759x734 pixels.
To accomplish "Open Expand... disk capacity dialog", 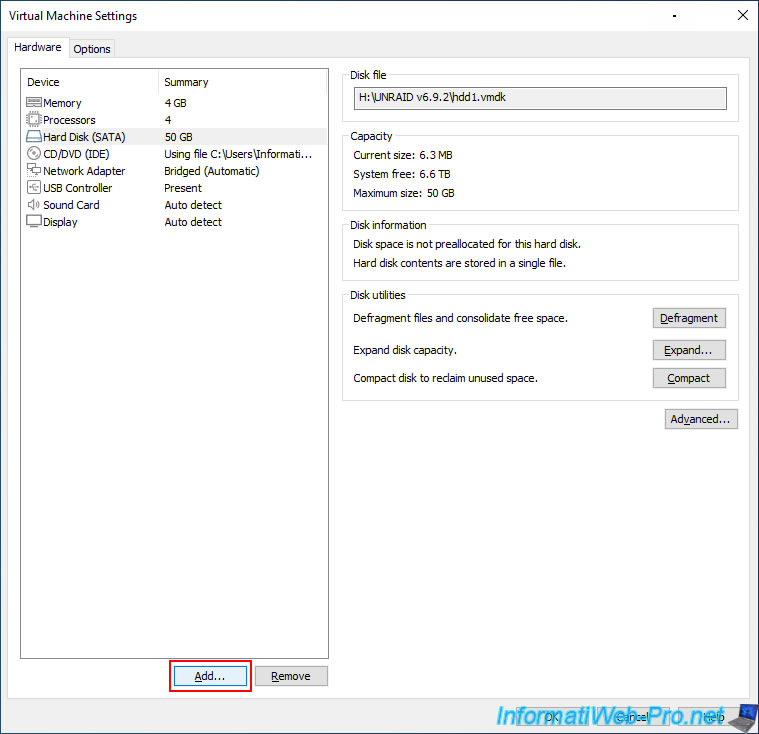I will 689,350.
